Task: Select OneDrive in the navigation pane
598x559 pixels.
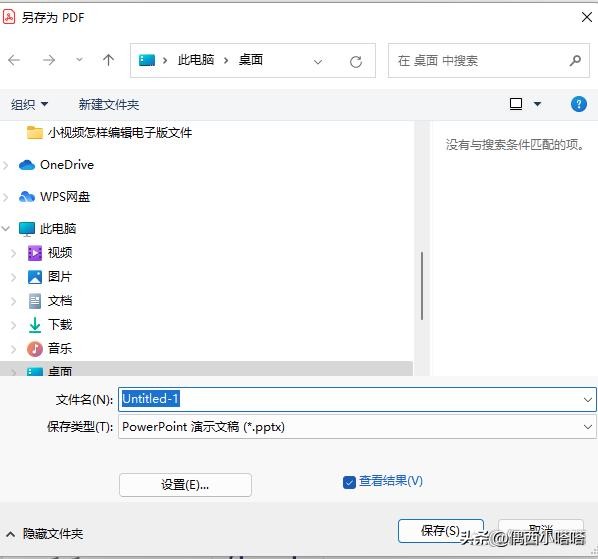Action: [x=56, y=165]
